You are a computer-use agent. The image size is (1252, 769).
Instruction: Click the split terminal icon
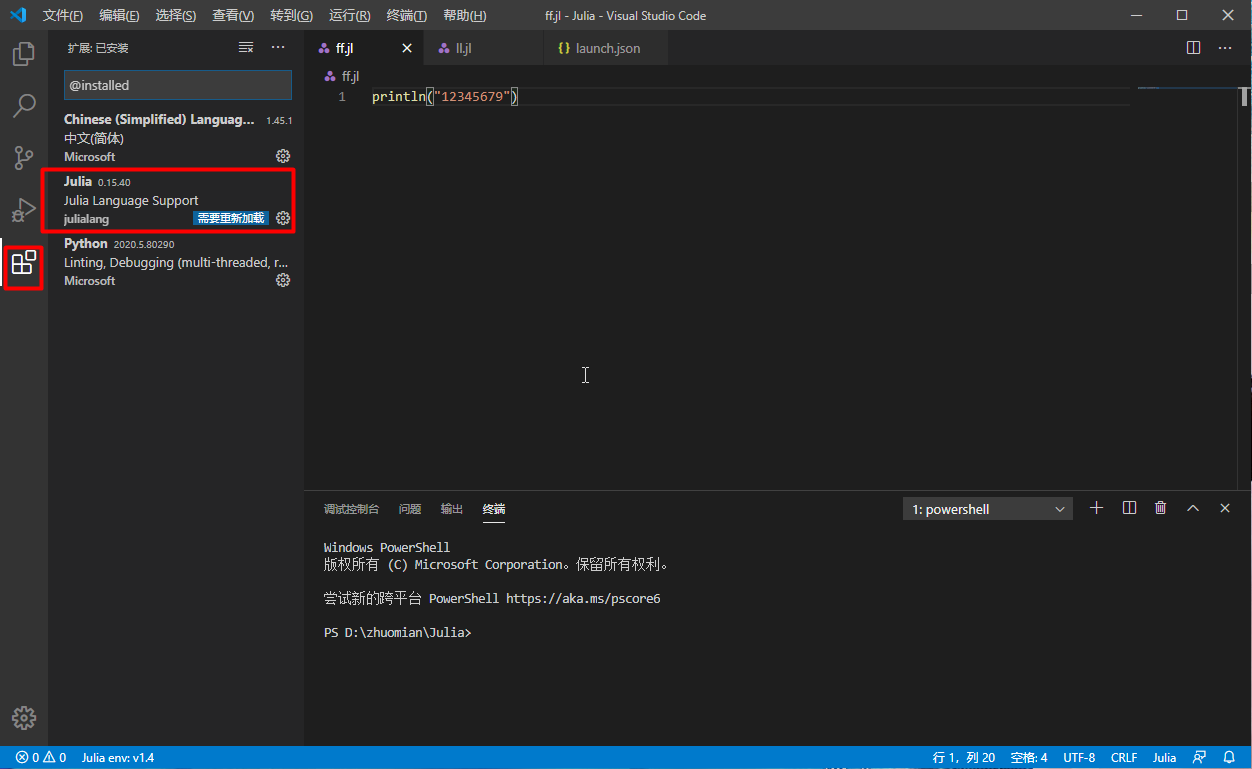click(x=1129, y=508)
